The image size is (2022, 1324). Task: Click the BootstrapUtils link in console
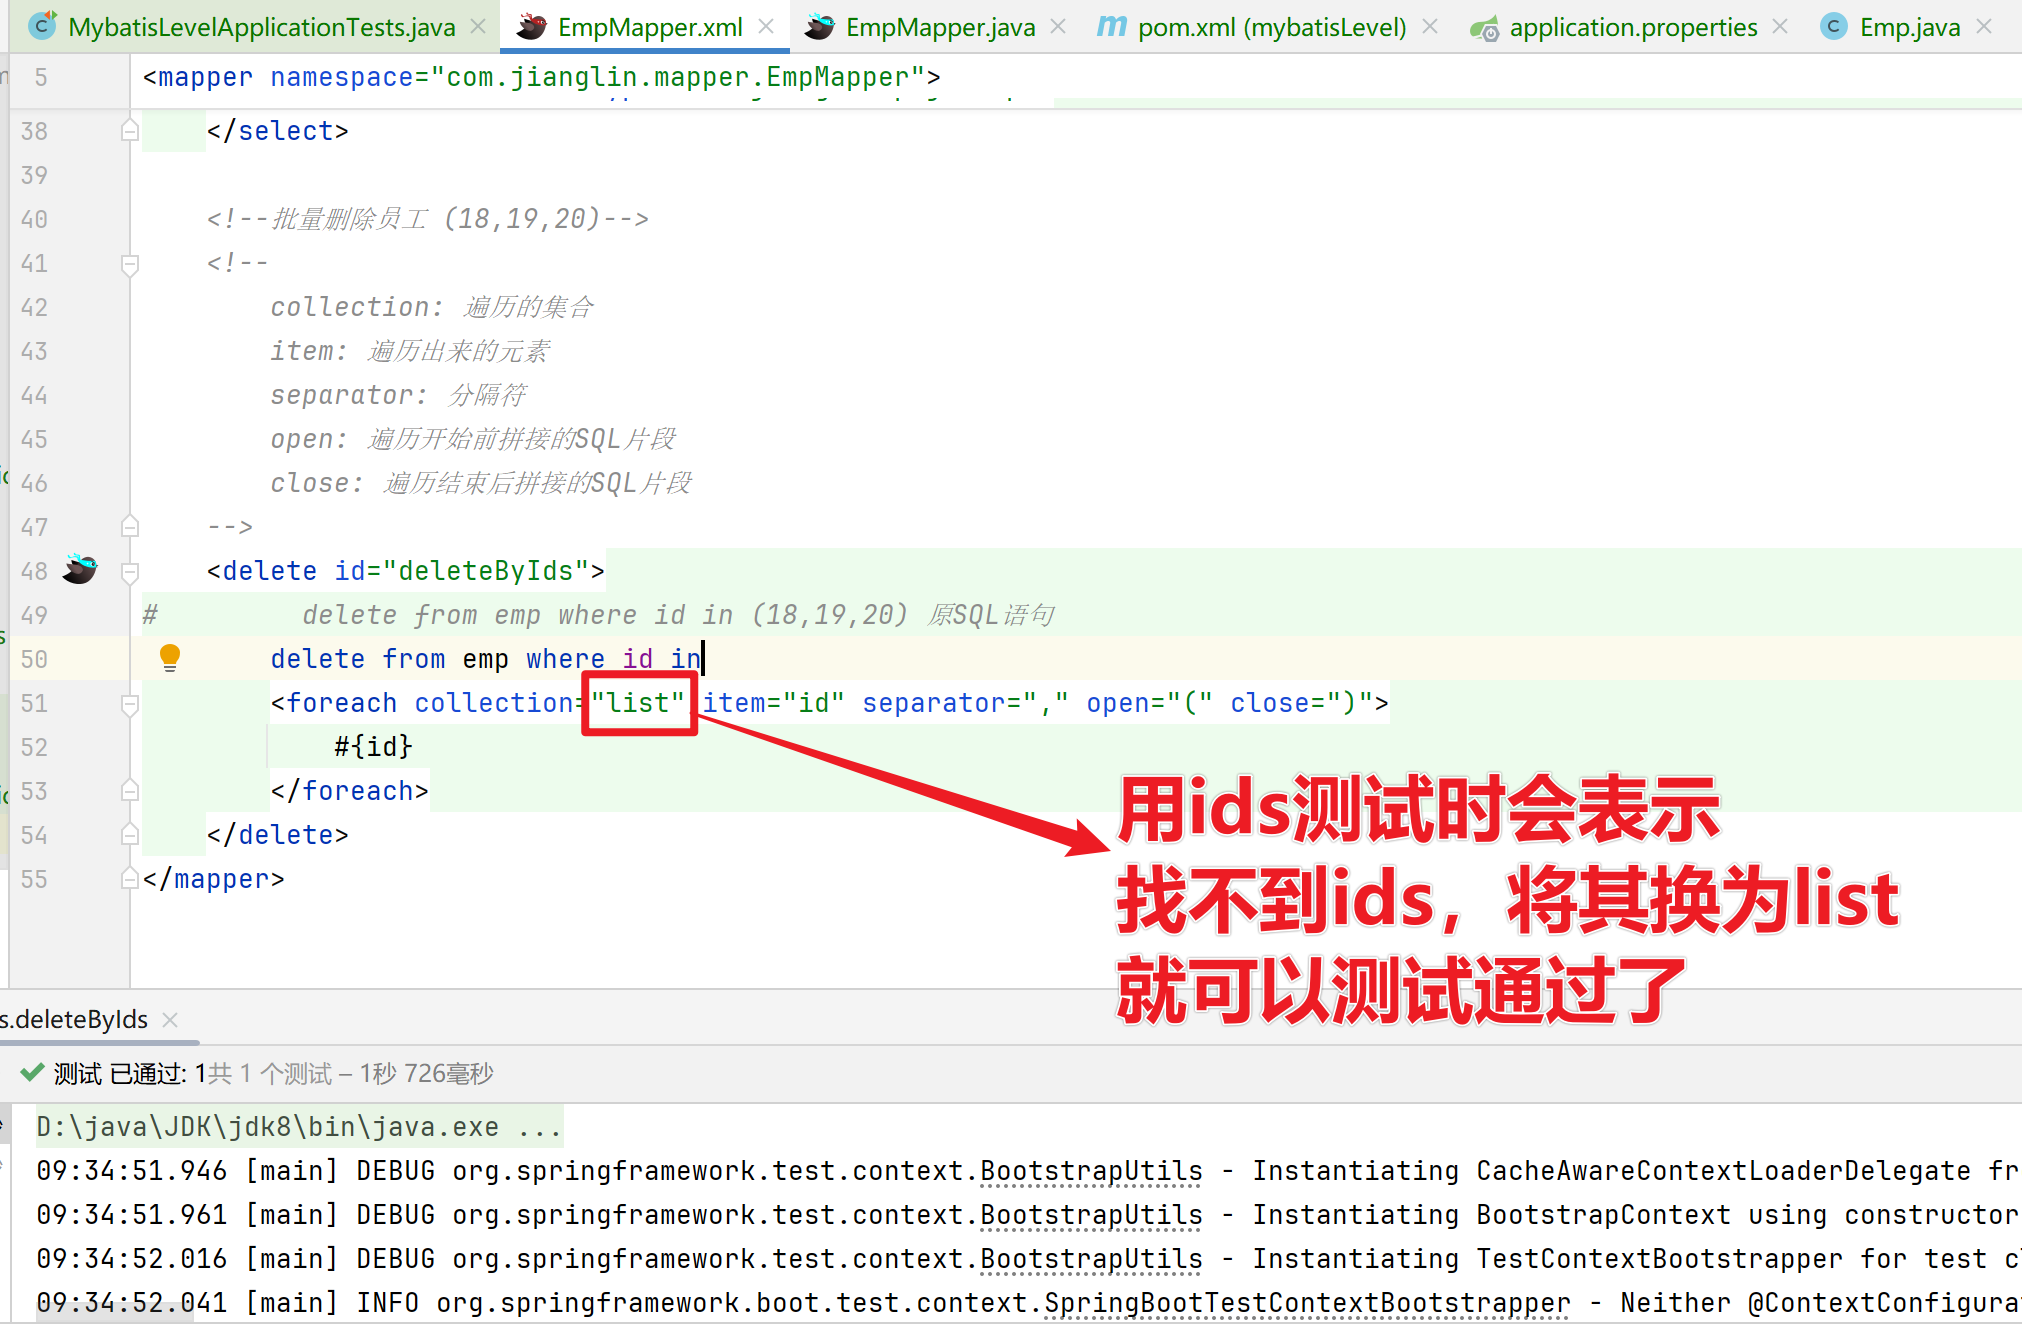click(x=1090, y=1170)
